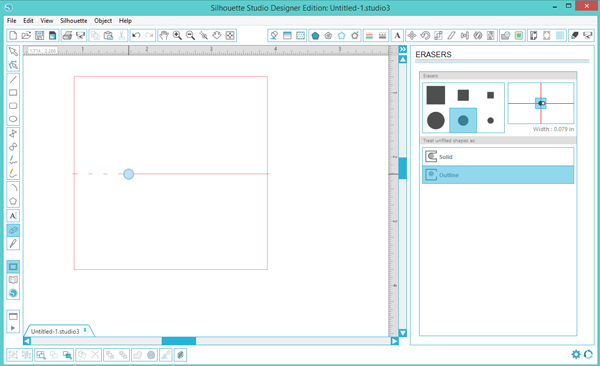Choose the Select arrow tool
The width and height of the screenshot is (600, 366).
tap(13, 52)
